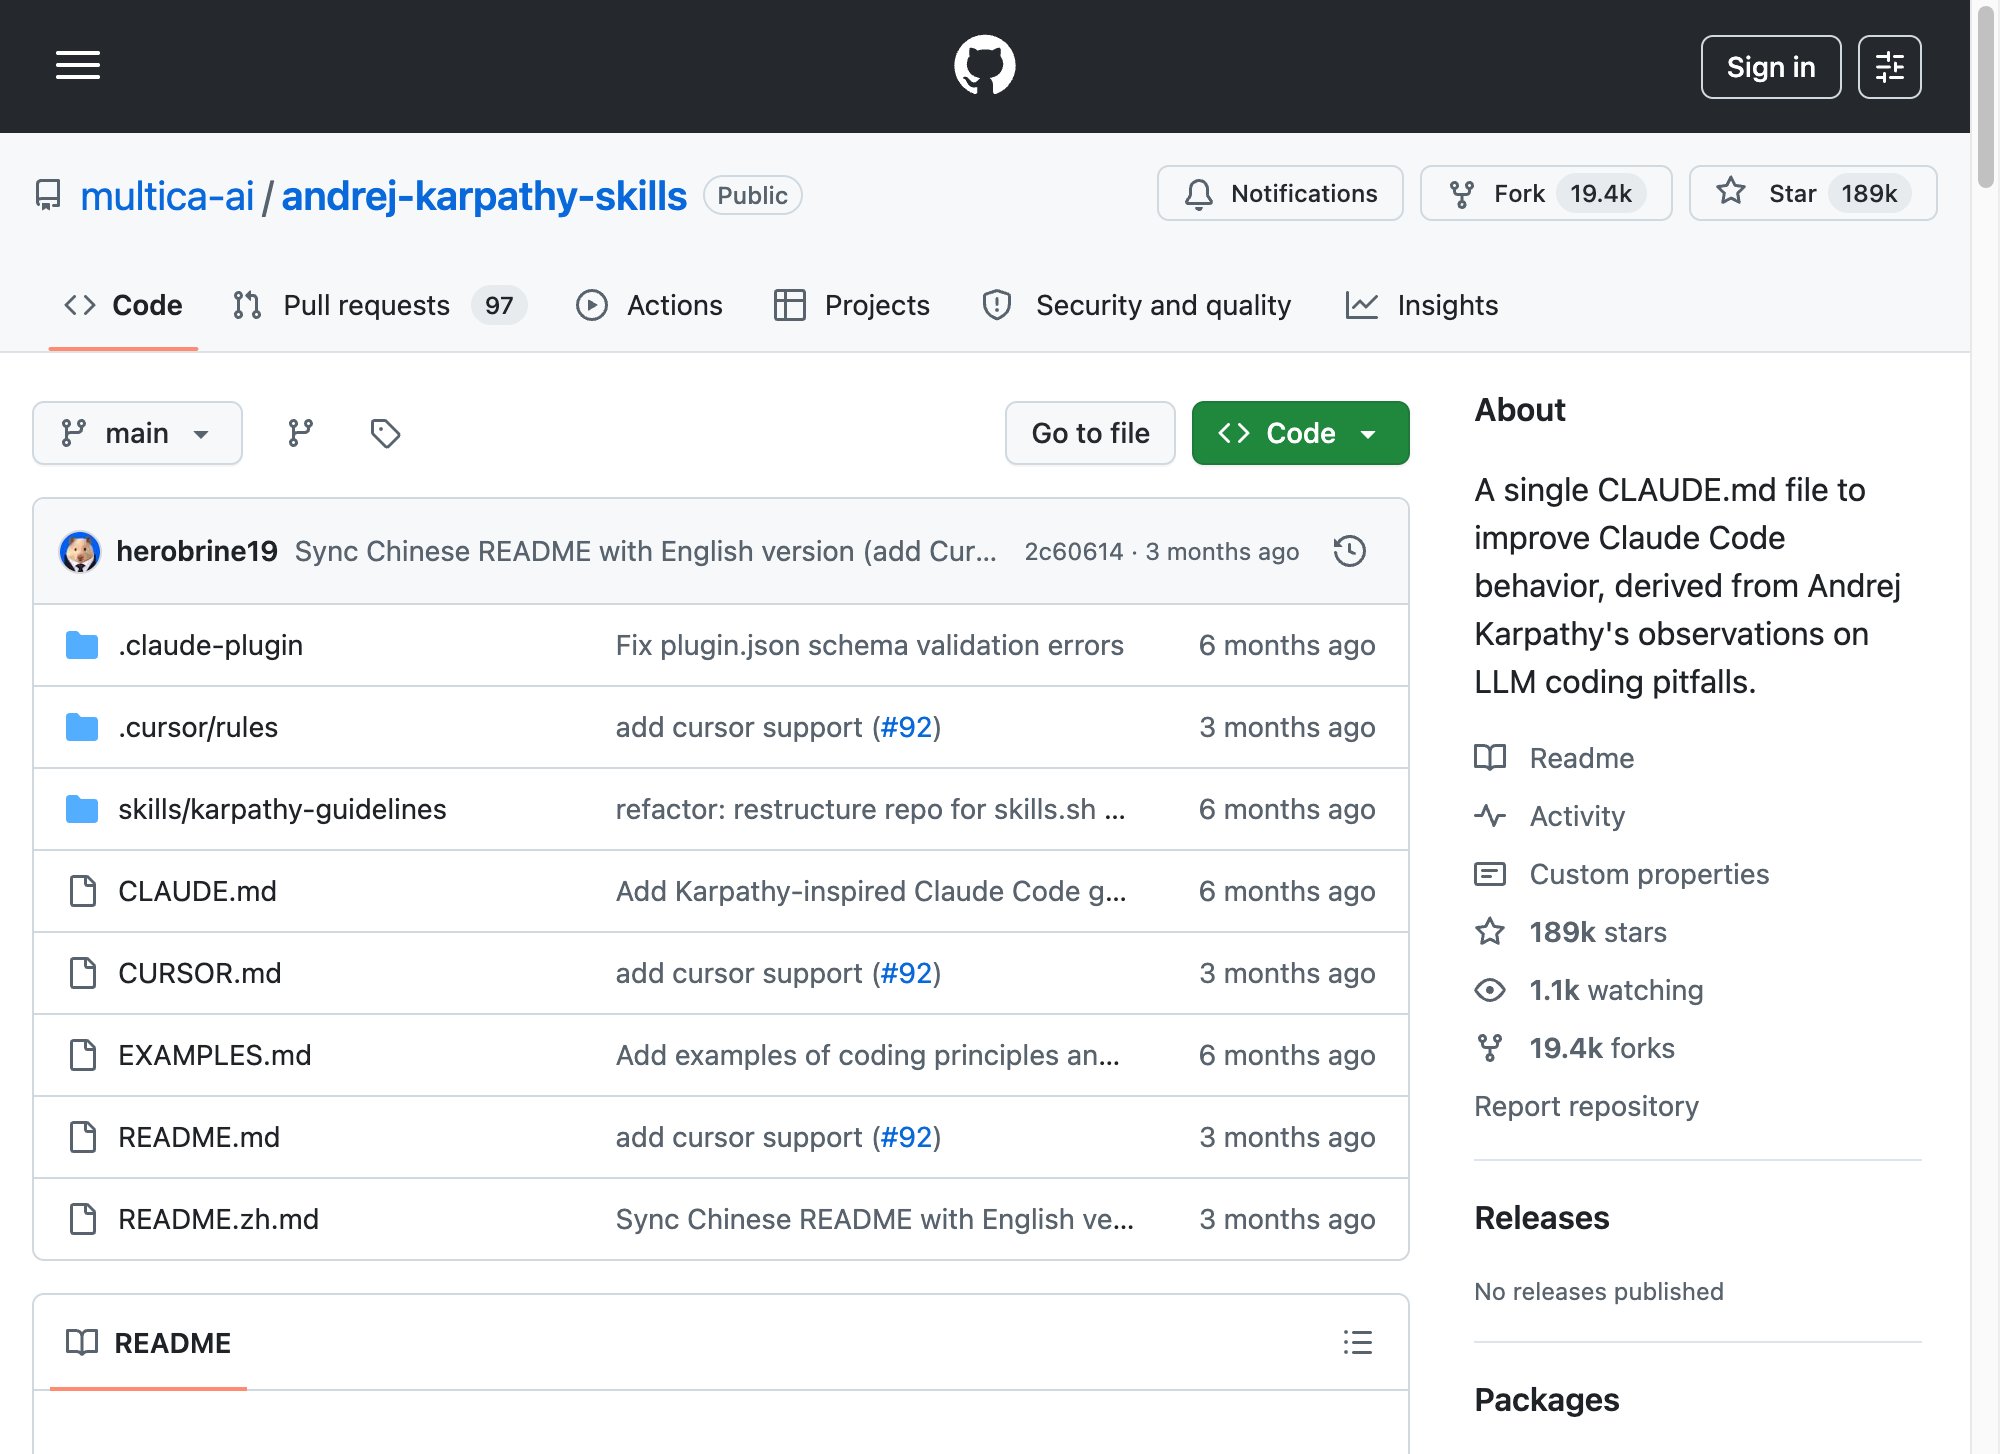The image size is (2000, 1454).
Task: Open 'Add Karpathy-inspired Claude Code' commit message
Action: click(x=871, y=891)
